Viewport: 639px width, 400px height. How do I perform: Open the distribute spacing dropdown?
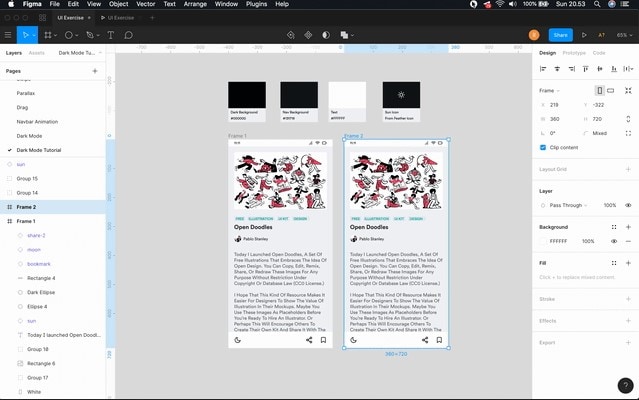(628, 69)
